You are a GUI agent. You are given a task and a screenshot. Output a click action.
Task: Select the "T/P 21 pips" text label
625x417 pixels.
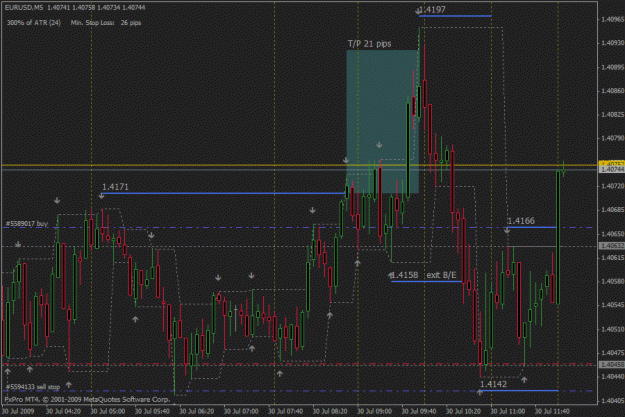pyautogui.click(x=369, y=44)
